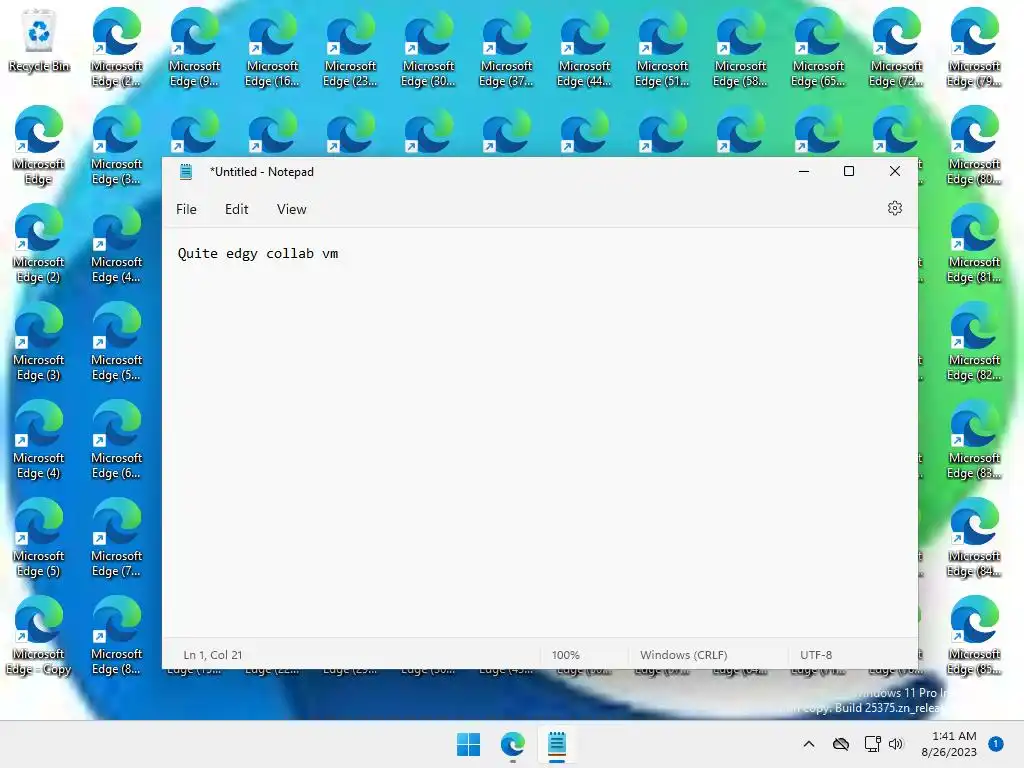This screenshot has height=768, width=1024.
Task: Select the shortcut labeled Edge (85...
Action: click(x=974, y=635)
